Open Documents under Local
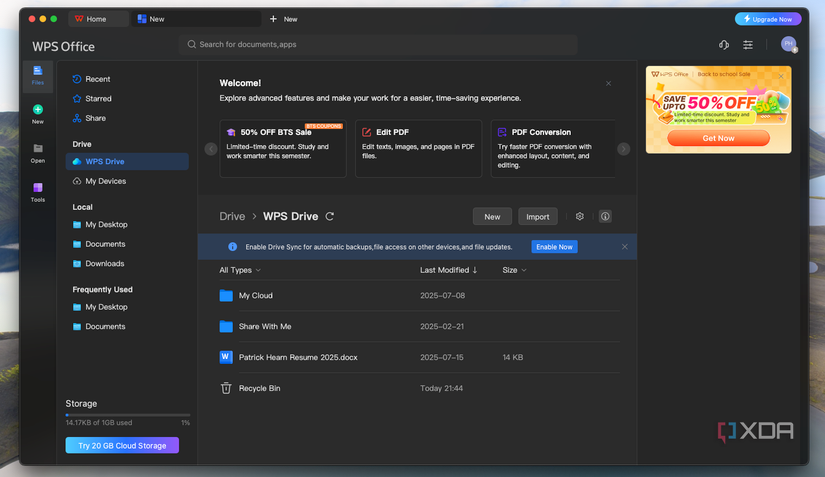This screenshot has width=825, height=477. [x=99, y=244]
